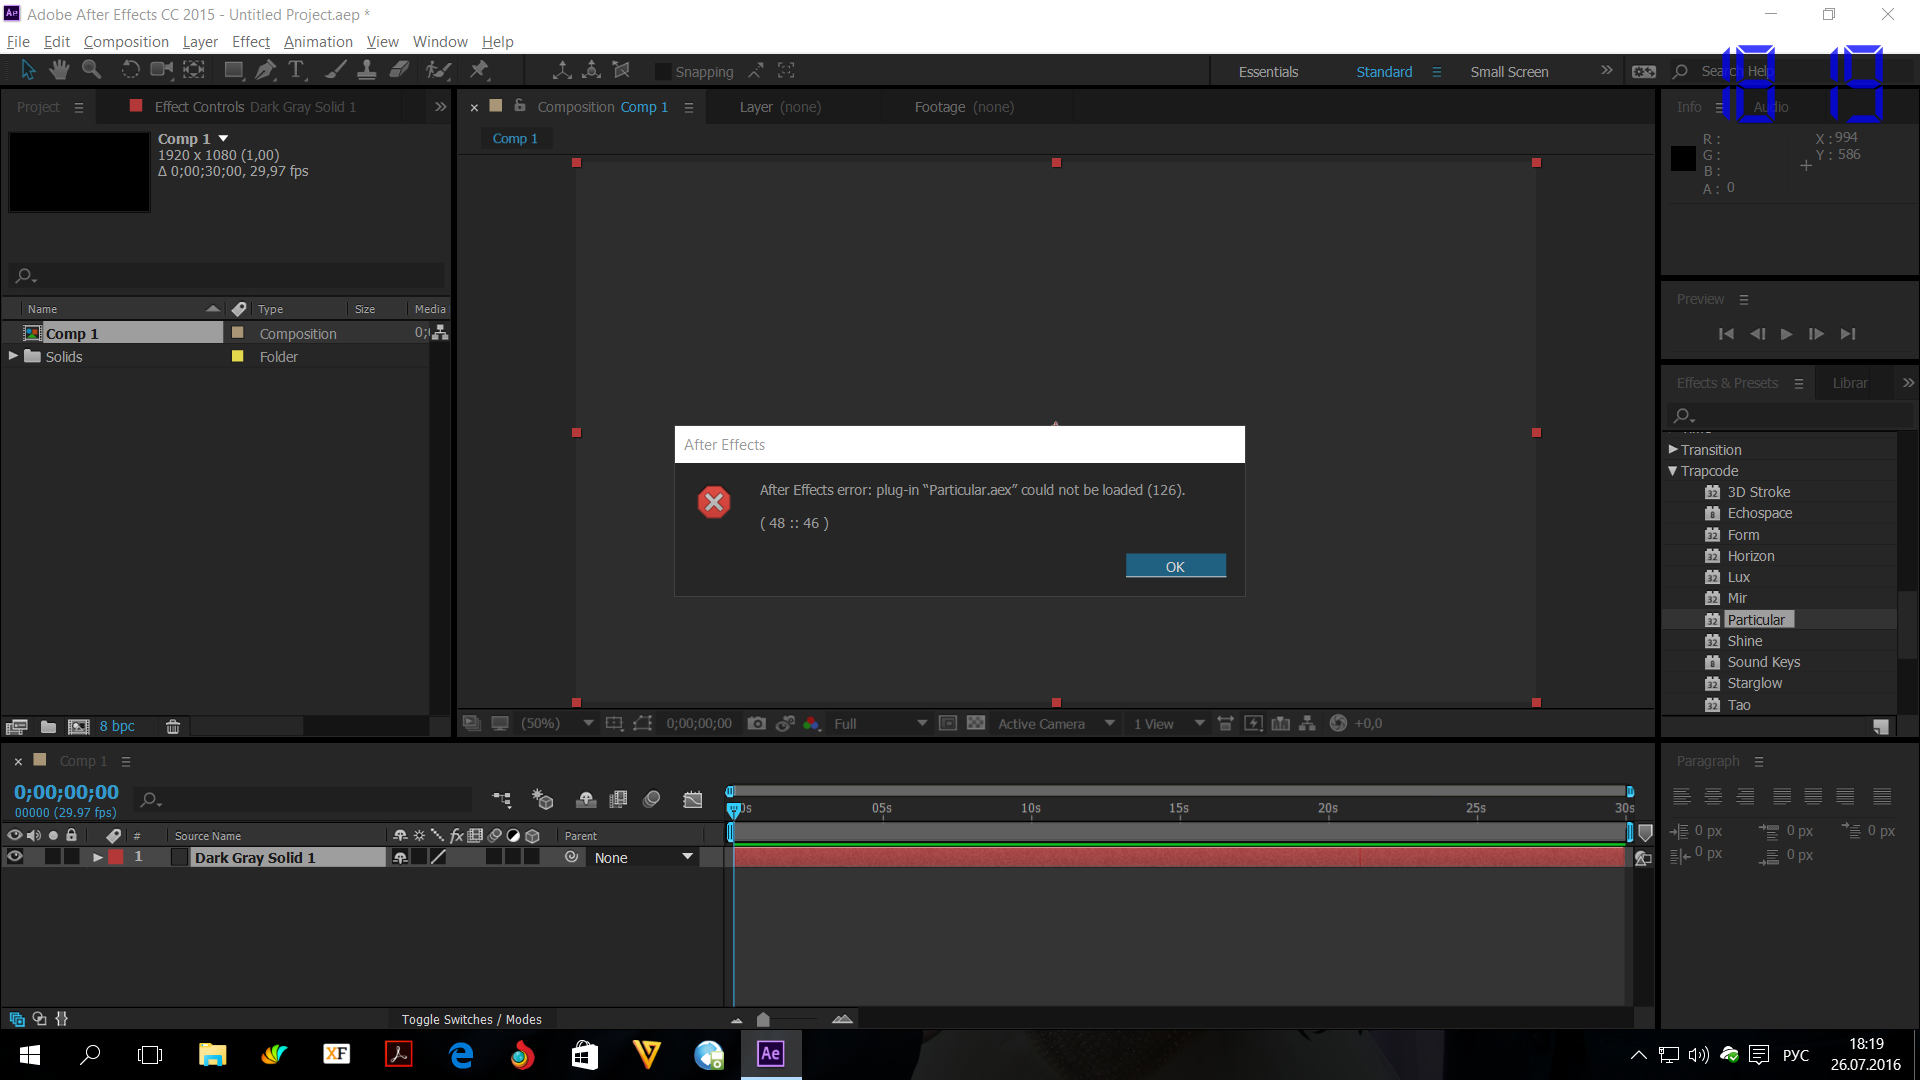
Task: Toggle shy switch for Dark Gray Solid 1
Action: coord(401,857)
